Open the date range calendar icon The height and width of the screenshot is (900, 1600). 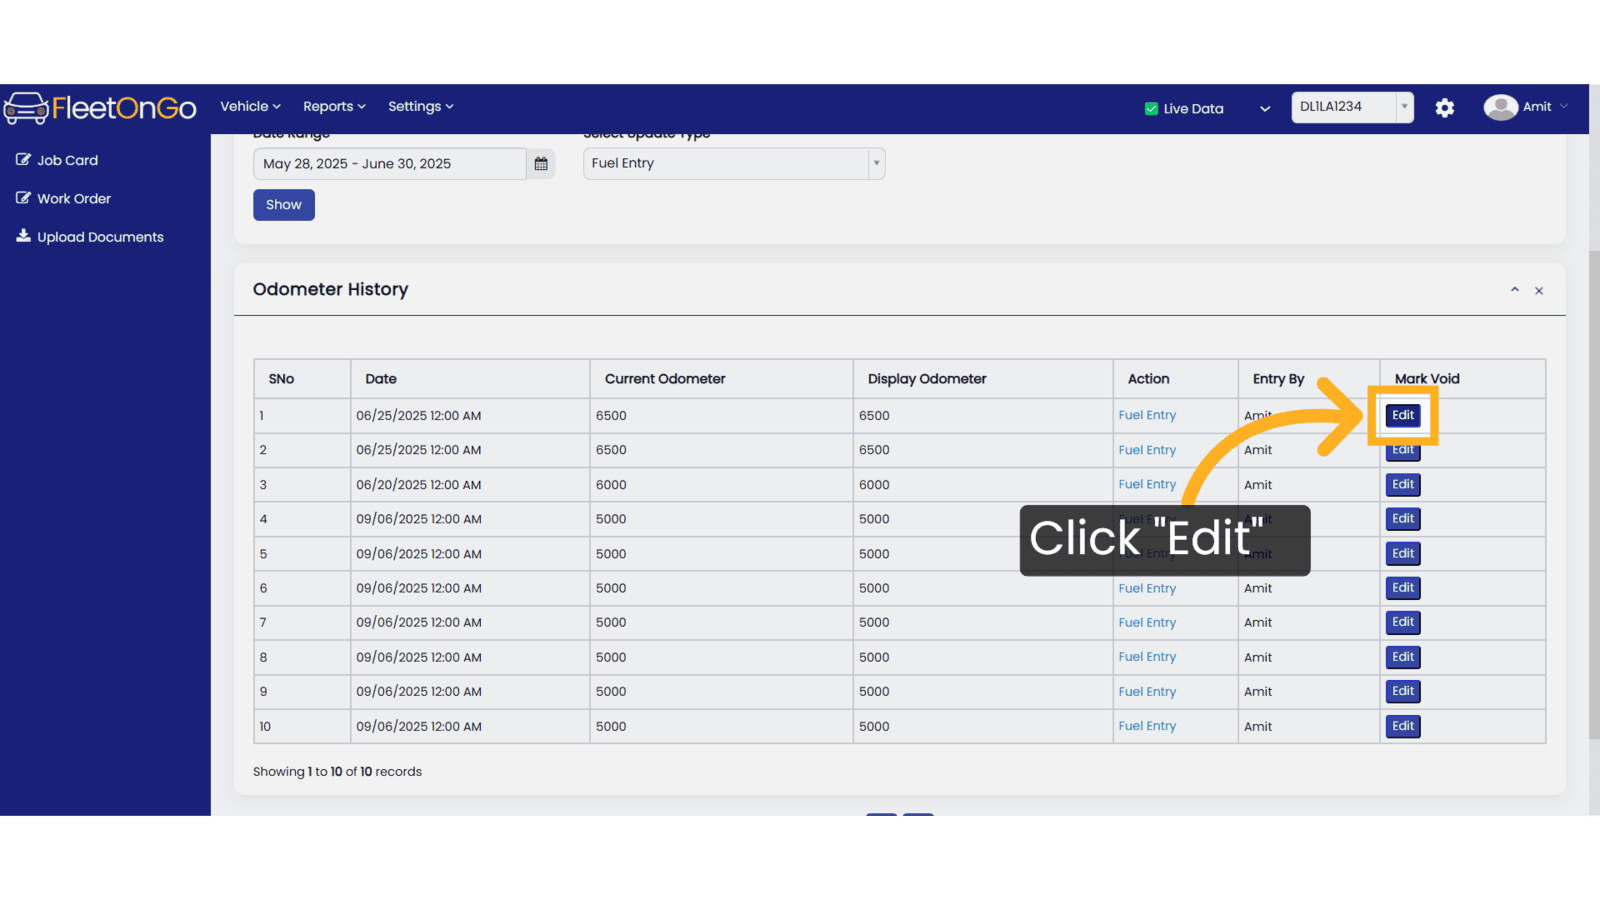[x=541, y=164]
